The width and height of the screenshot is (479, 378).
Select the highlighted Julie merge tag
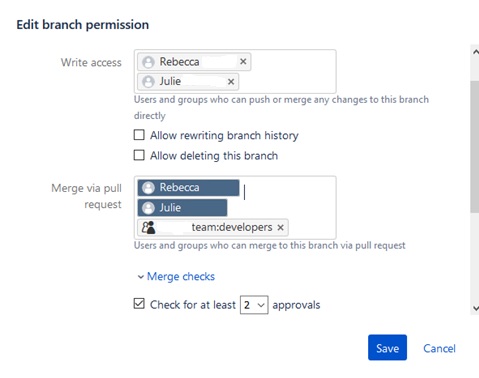[x=182, y=208]
